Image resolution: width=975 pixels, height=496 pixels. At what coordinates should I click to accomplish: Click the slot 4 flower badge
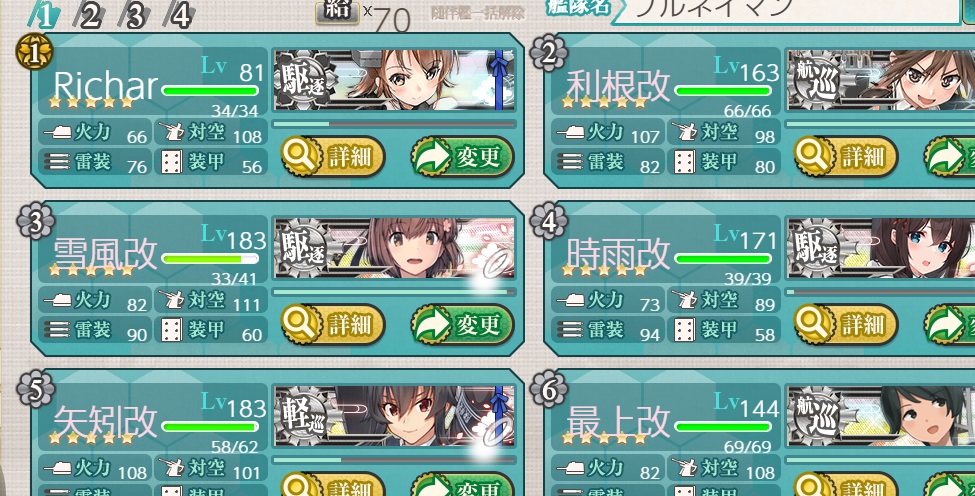coord(548,220)
